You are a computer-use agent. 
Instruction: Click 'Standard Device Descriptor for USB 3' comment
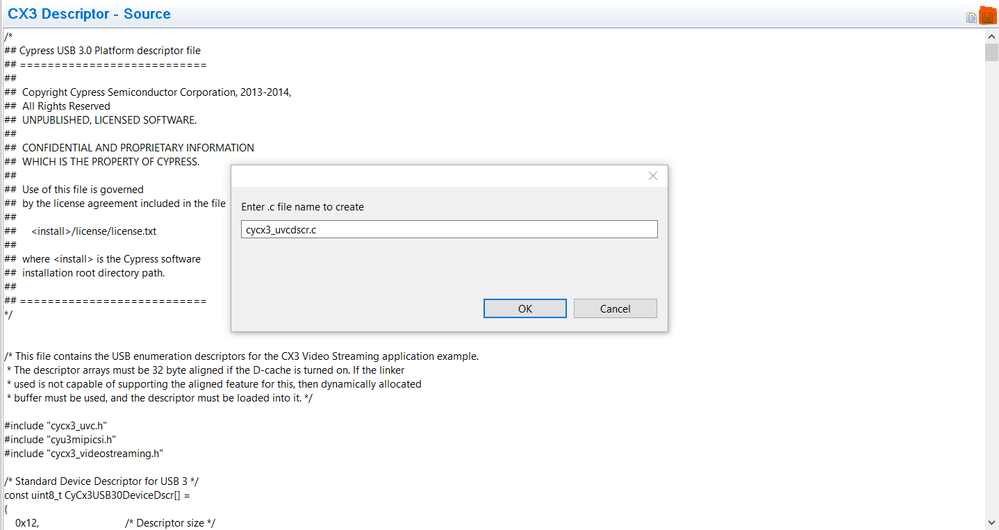pyautogui.click(x=102, y=481)
